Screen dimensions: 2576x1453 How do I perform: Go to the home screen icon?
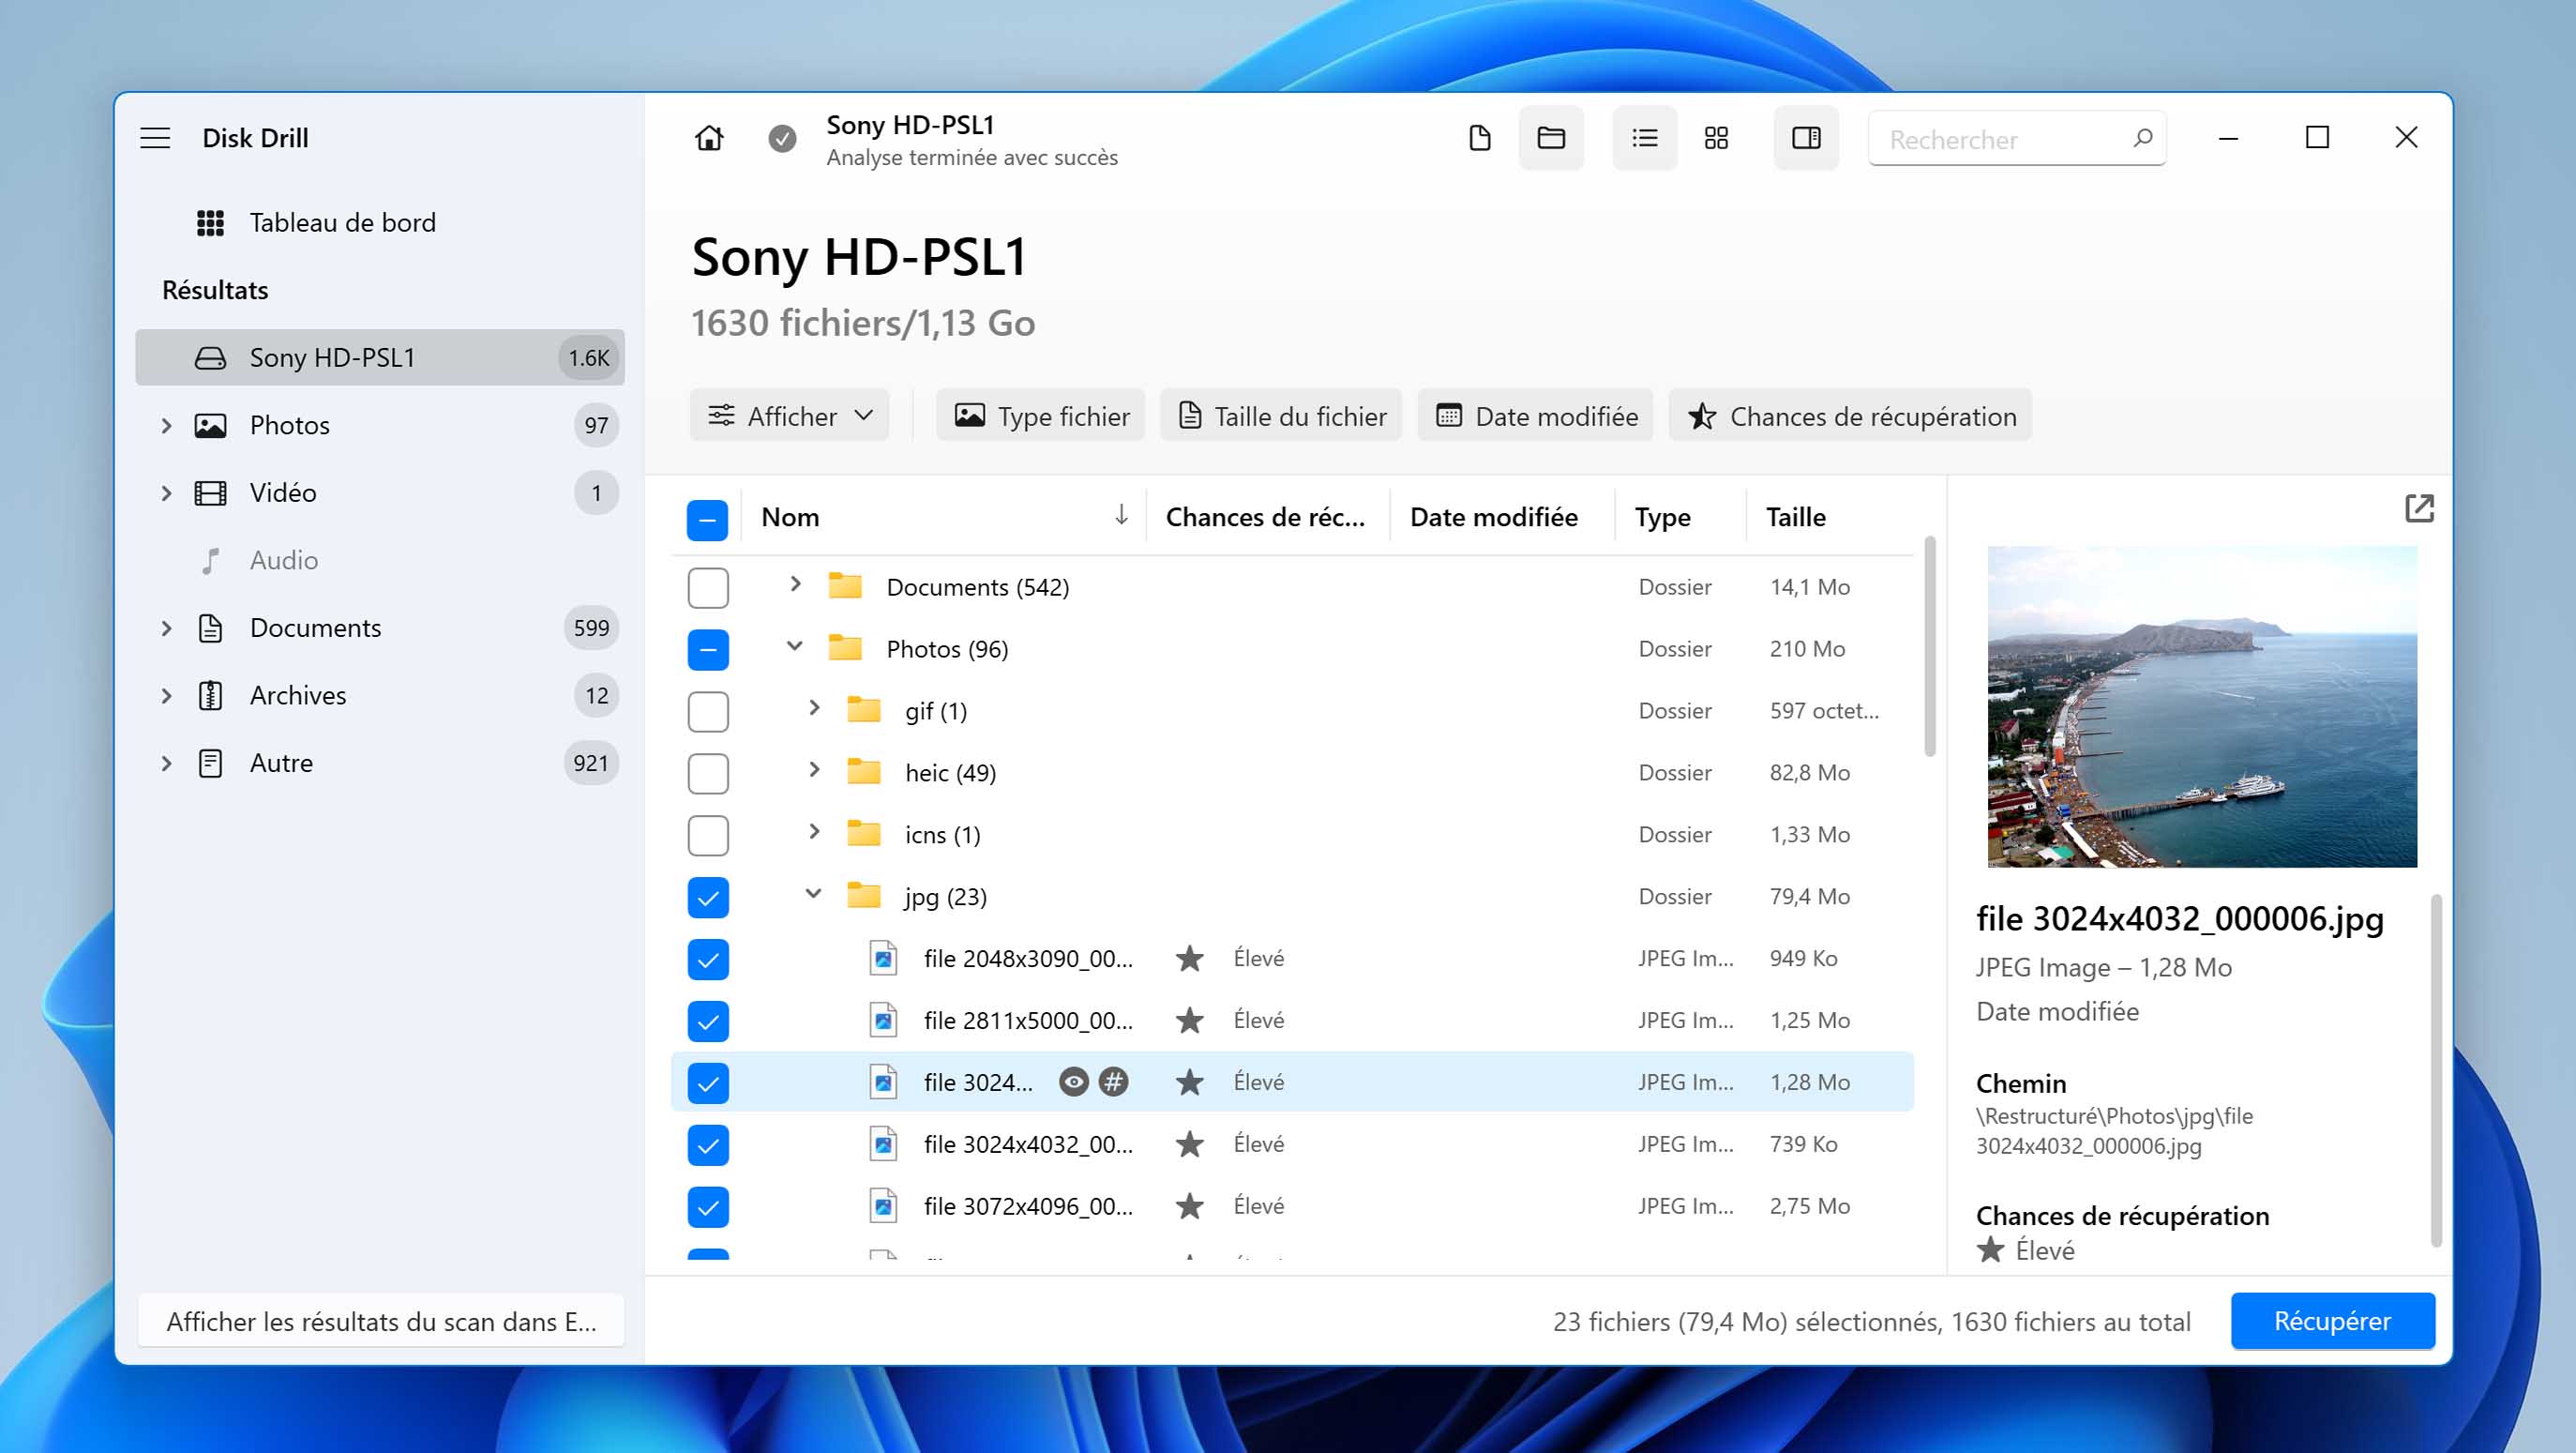coord(709,138)
